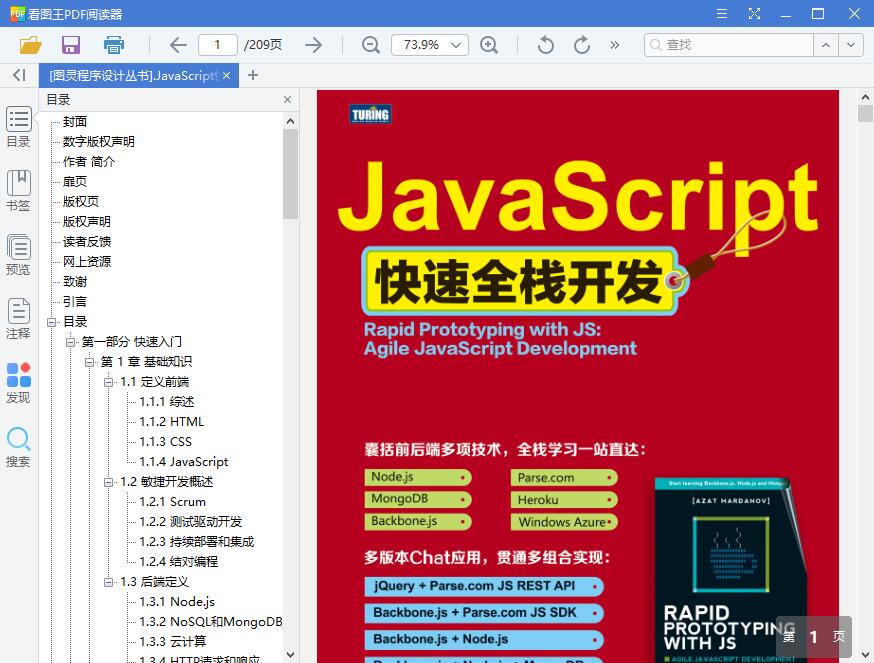
Task: Select 1.3.3 云计算 outline entry
Action: point(173,642)
